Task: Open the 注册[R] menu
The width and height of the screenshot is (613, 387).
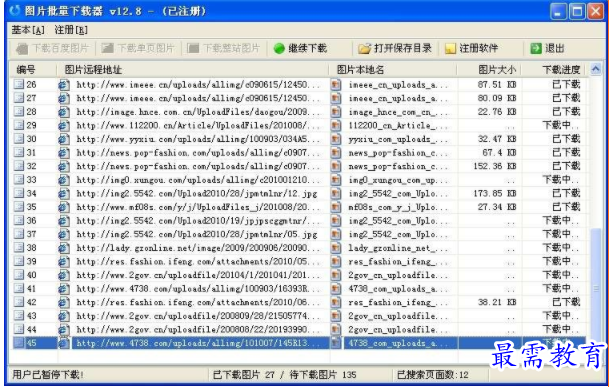Action: pos(71,30)
